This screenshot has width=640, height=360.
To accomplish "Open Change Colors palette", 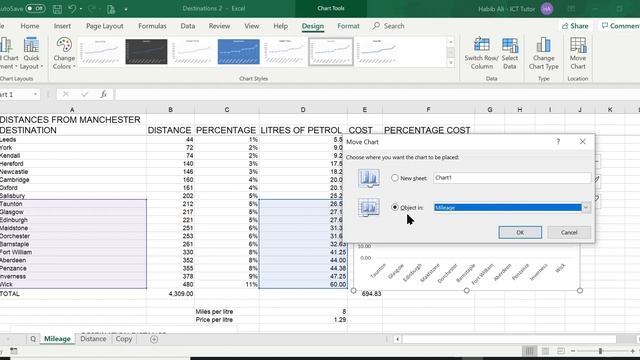I will click(64, 53).
